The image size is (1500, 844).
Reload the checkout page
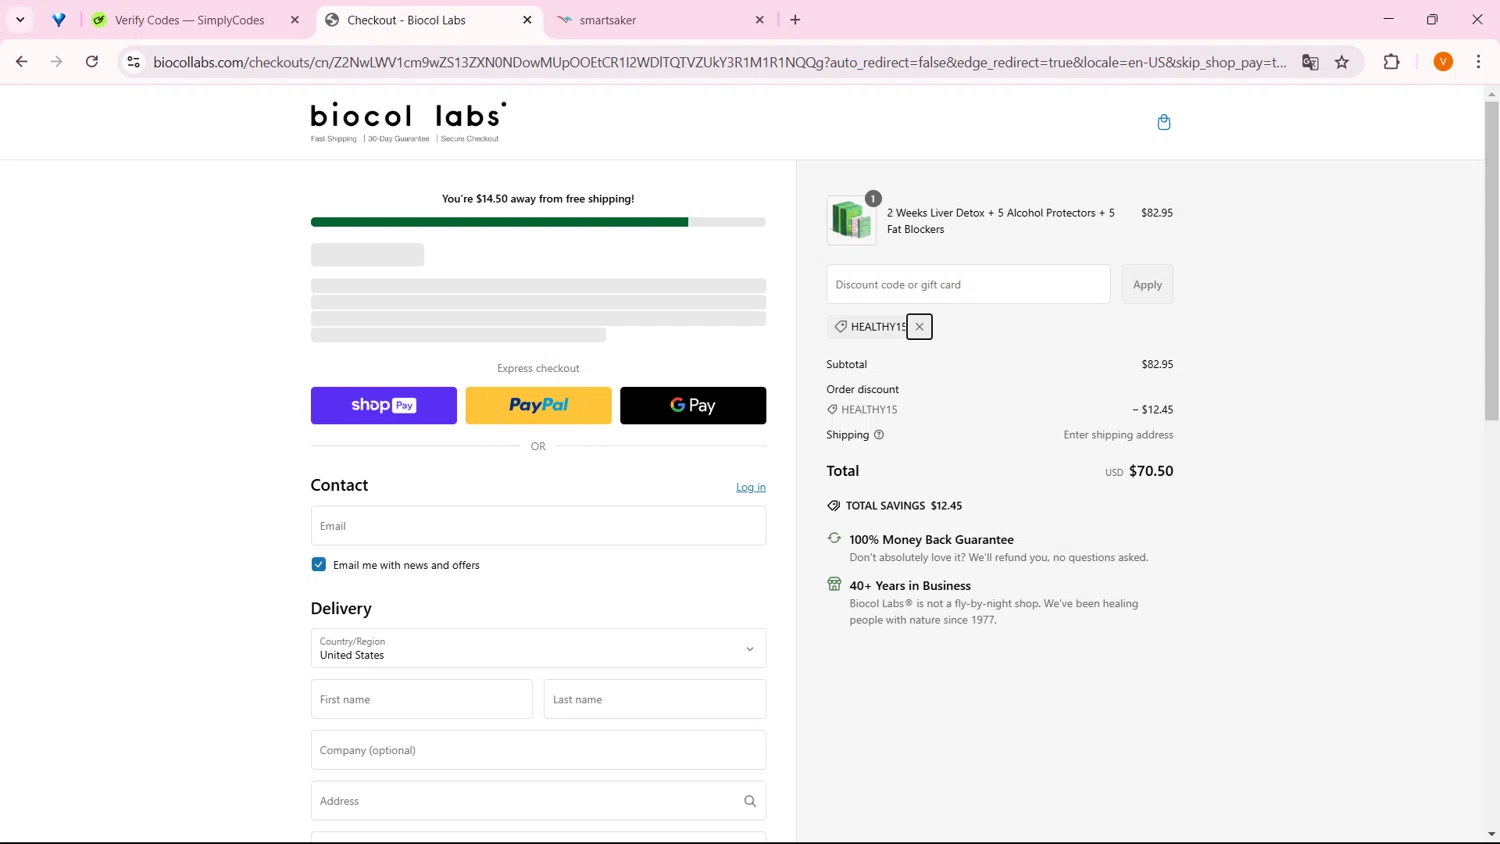coord(92,62)
